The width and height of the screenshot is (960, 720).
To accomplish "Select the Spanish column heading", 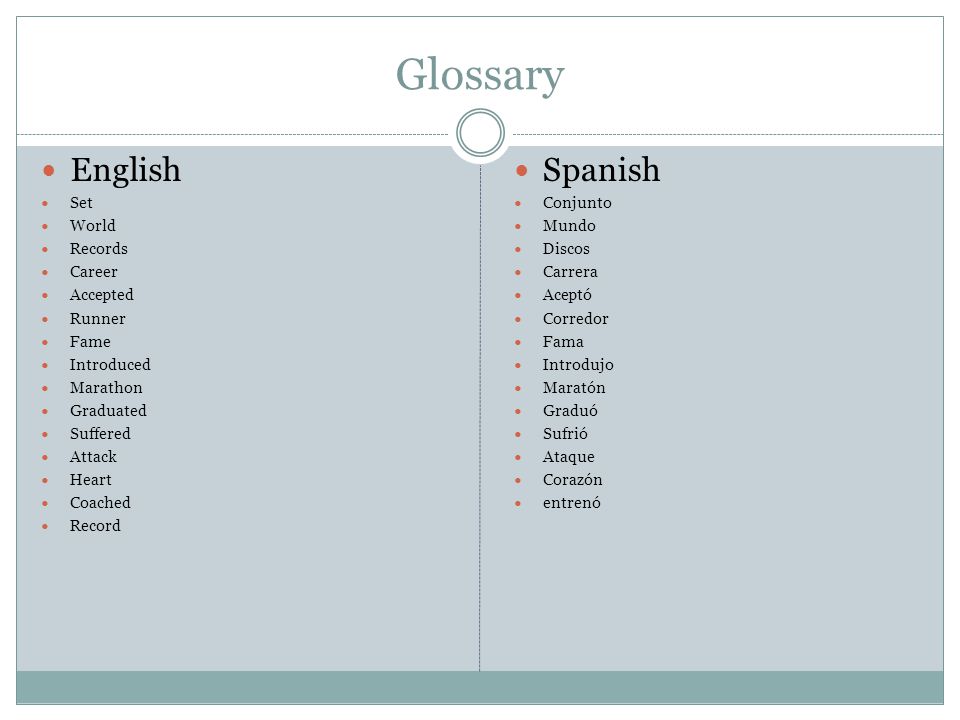I will (601, 170).
